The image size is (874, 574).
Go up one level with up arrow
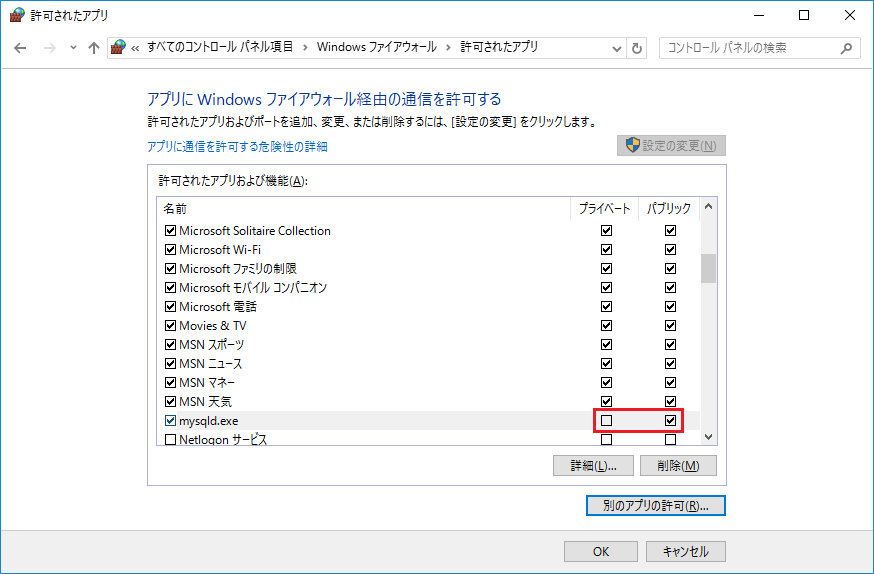pos(94,48)
